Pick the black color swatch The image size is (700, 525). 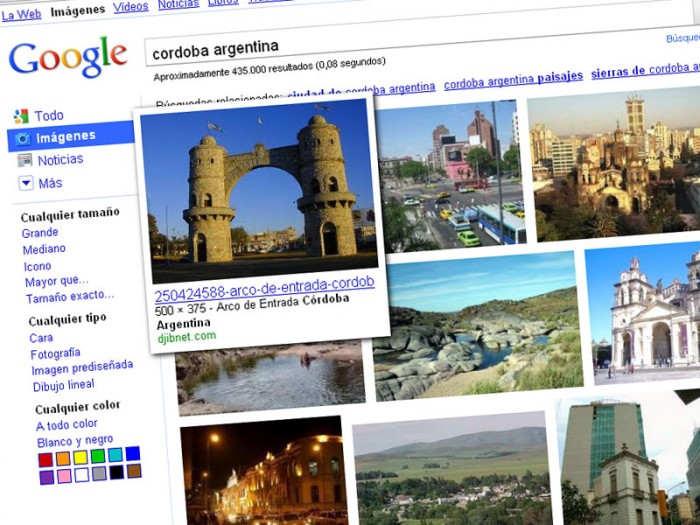click(x=117, y=472)
